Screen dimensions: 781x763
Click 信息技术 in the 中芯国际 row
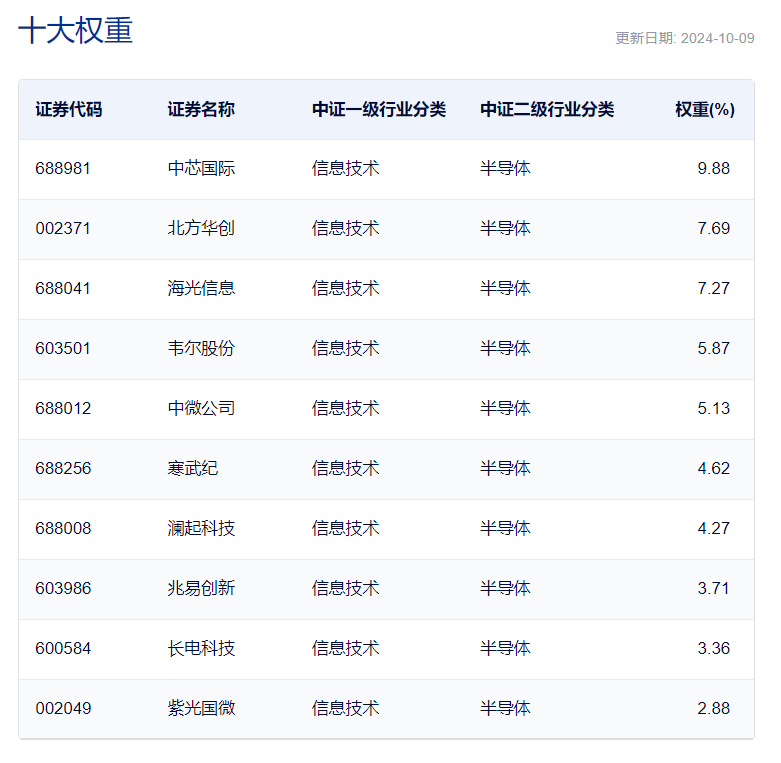point(346,168)
